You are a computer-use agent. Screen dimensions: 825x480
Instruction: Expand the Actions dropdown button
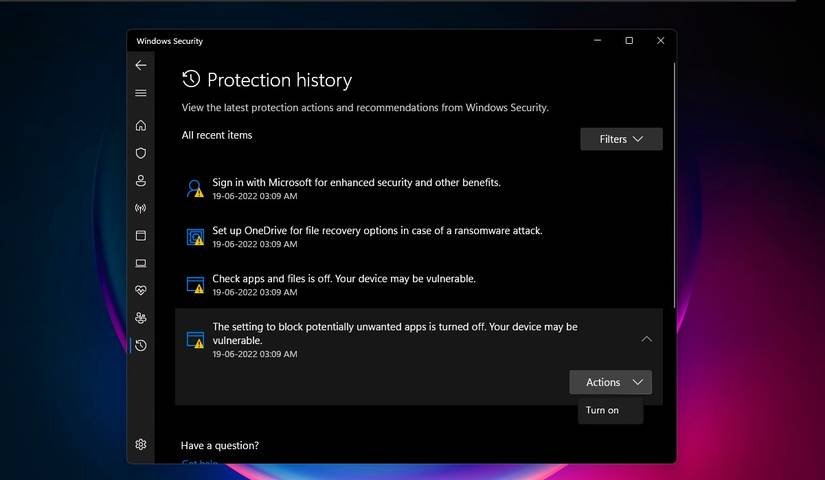point(610,382)
